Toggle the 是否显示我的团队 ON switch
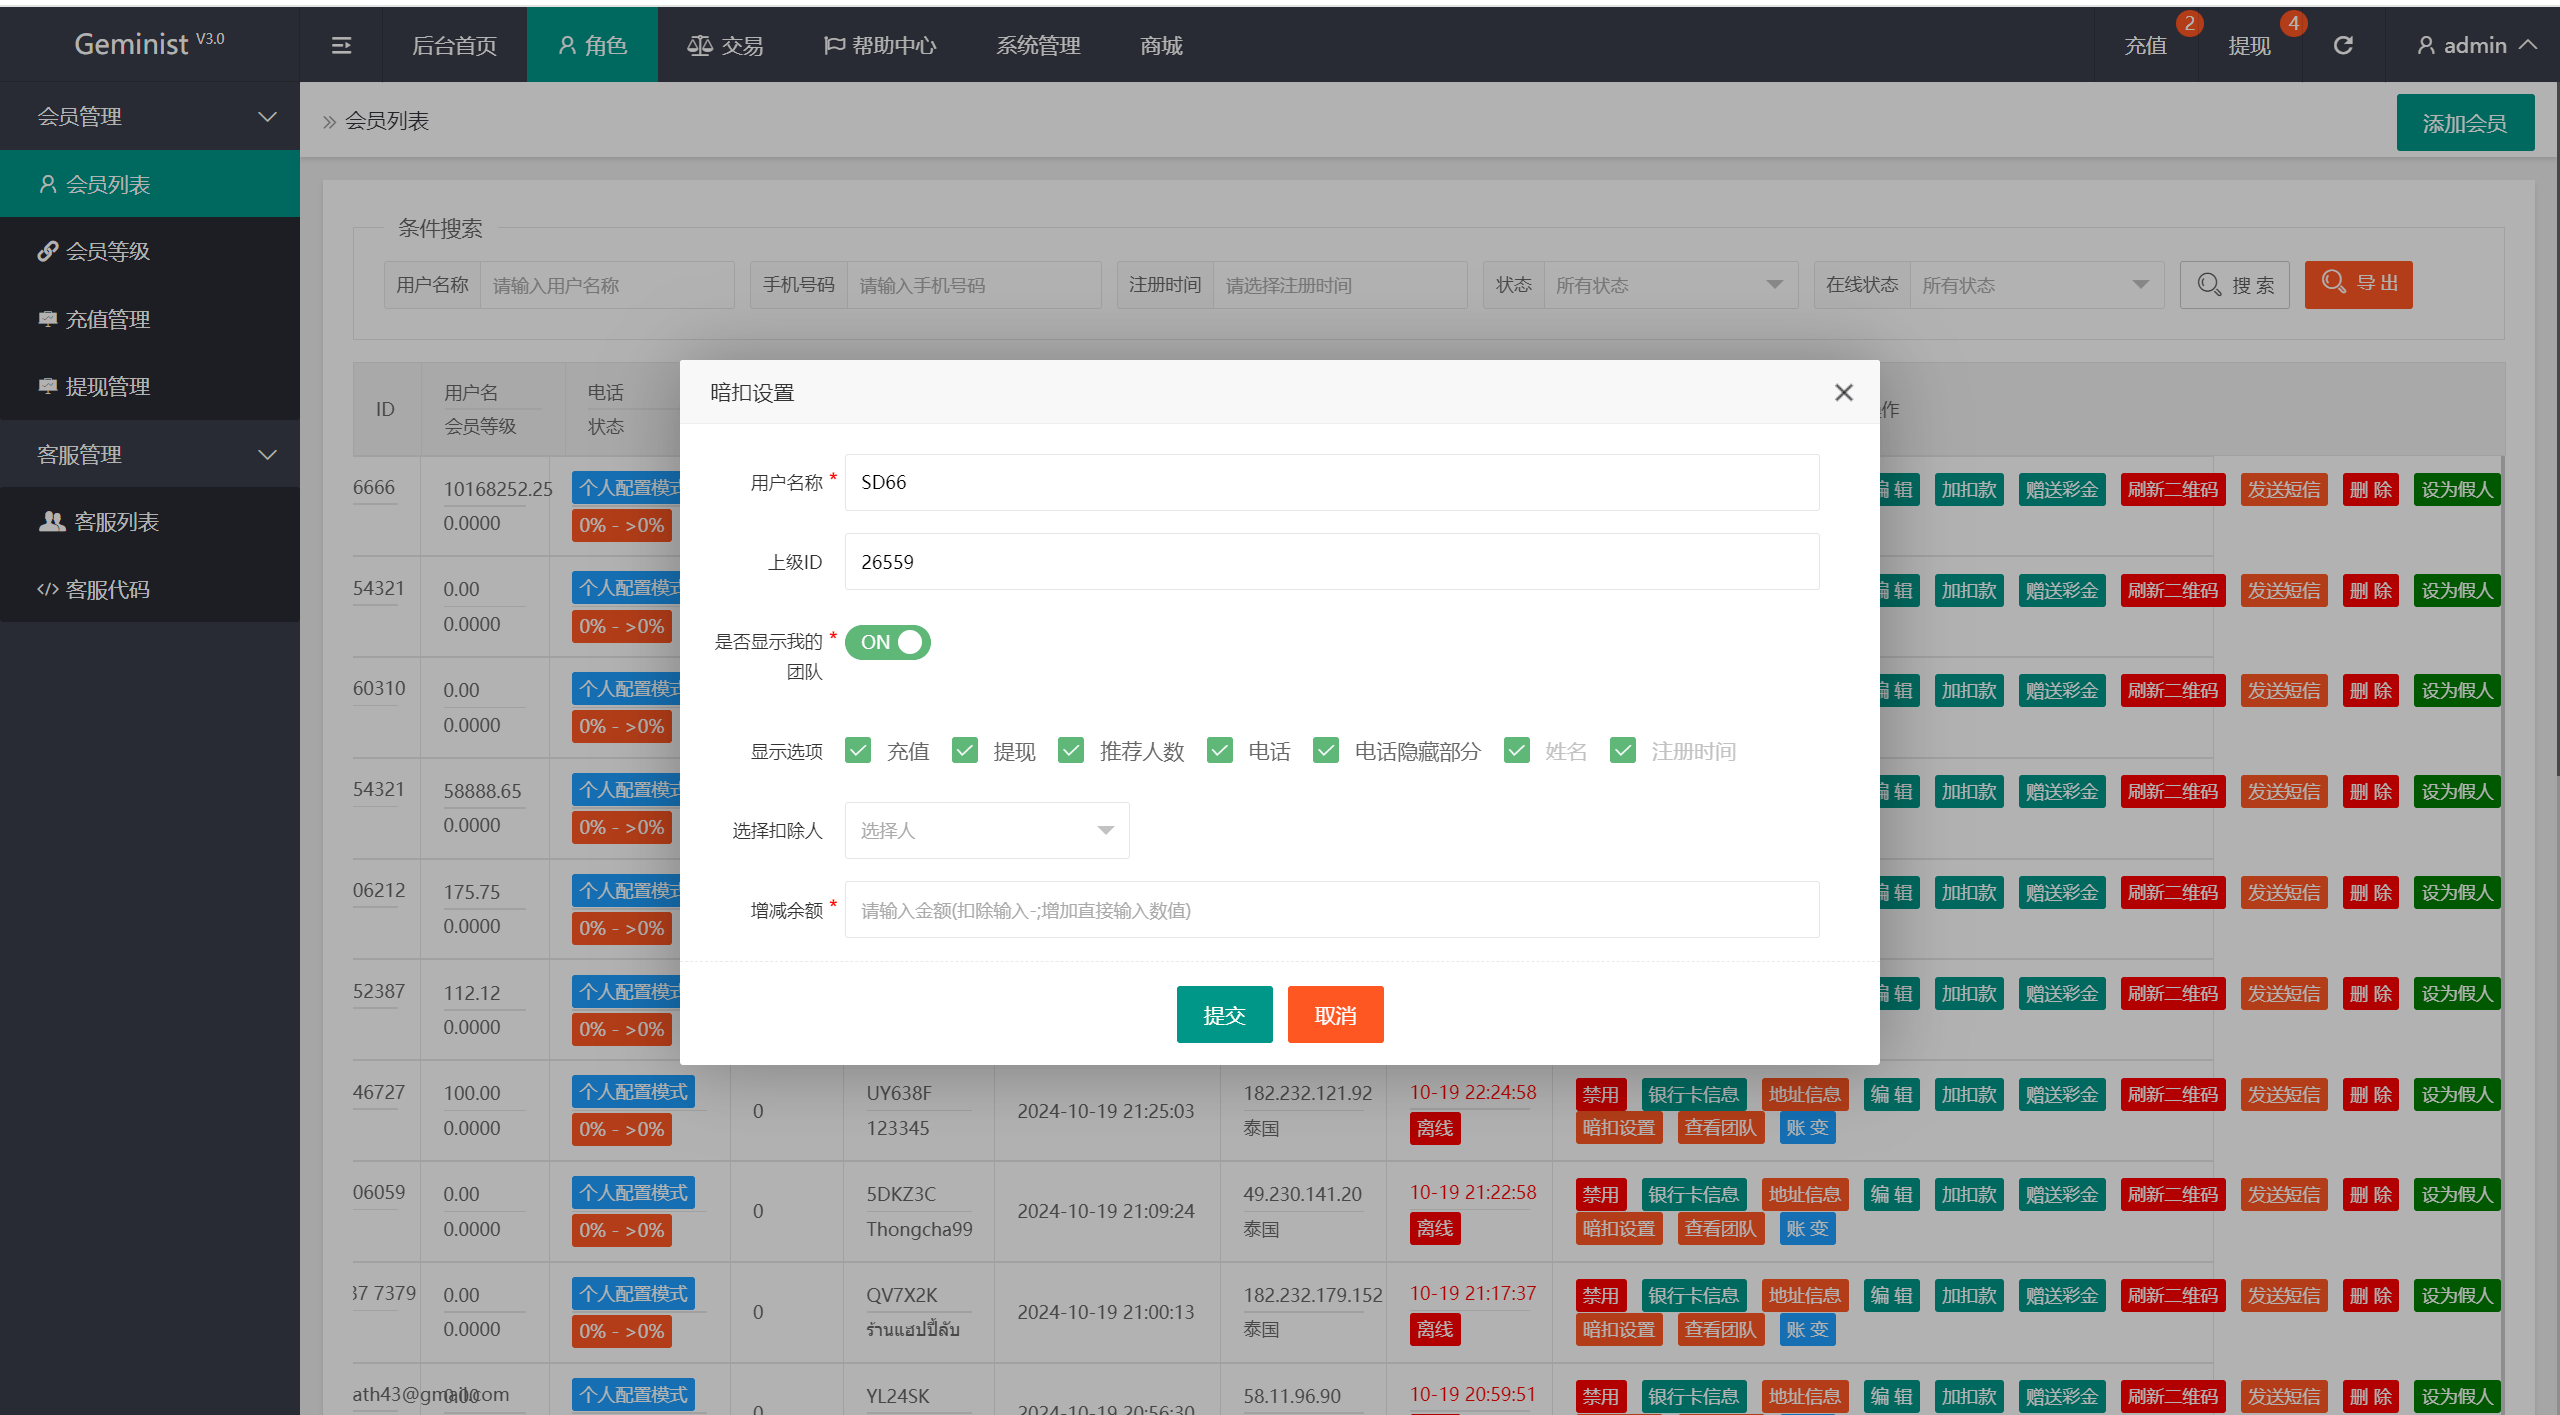Image resolution: width=2560 pixels, height=1415 pixels. pos(888,642)
